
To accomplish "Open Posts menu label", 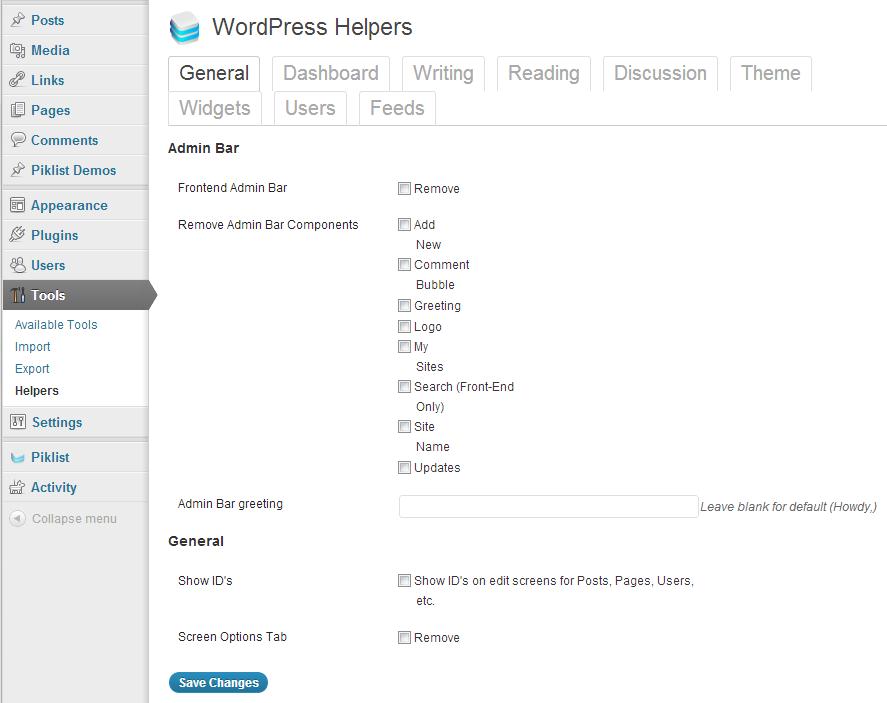I will pyautogui.click(x=48, y=20).
